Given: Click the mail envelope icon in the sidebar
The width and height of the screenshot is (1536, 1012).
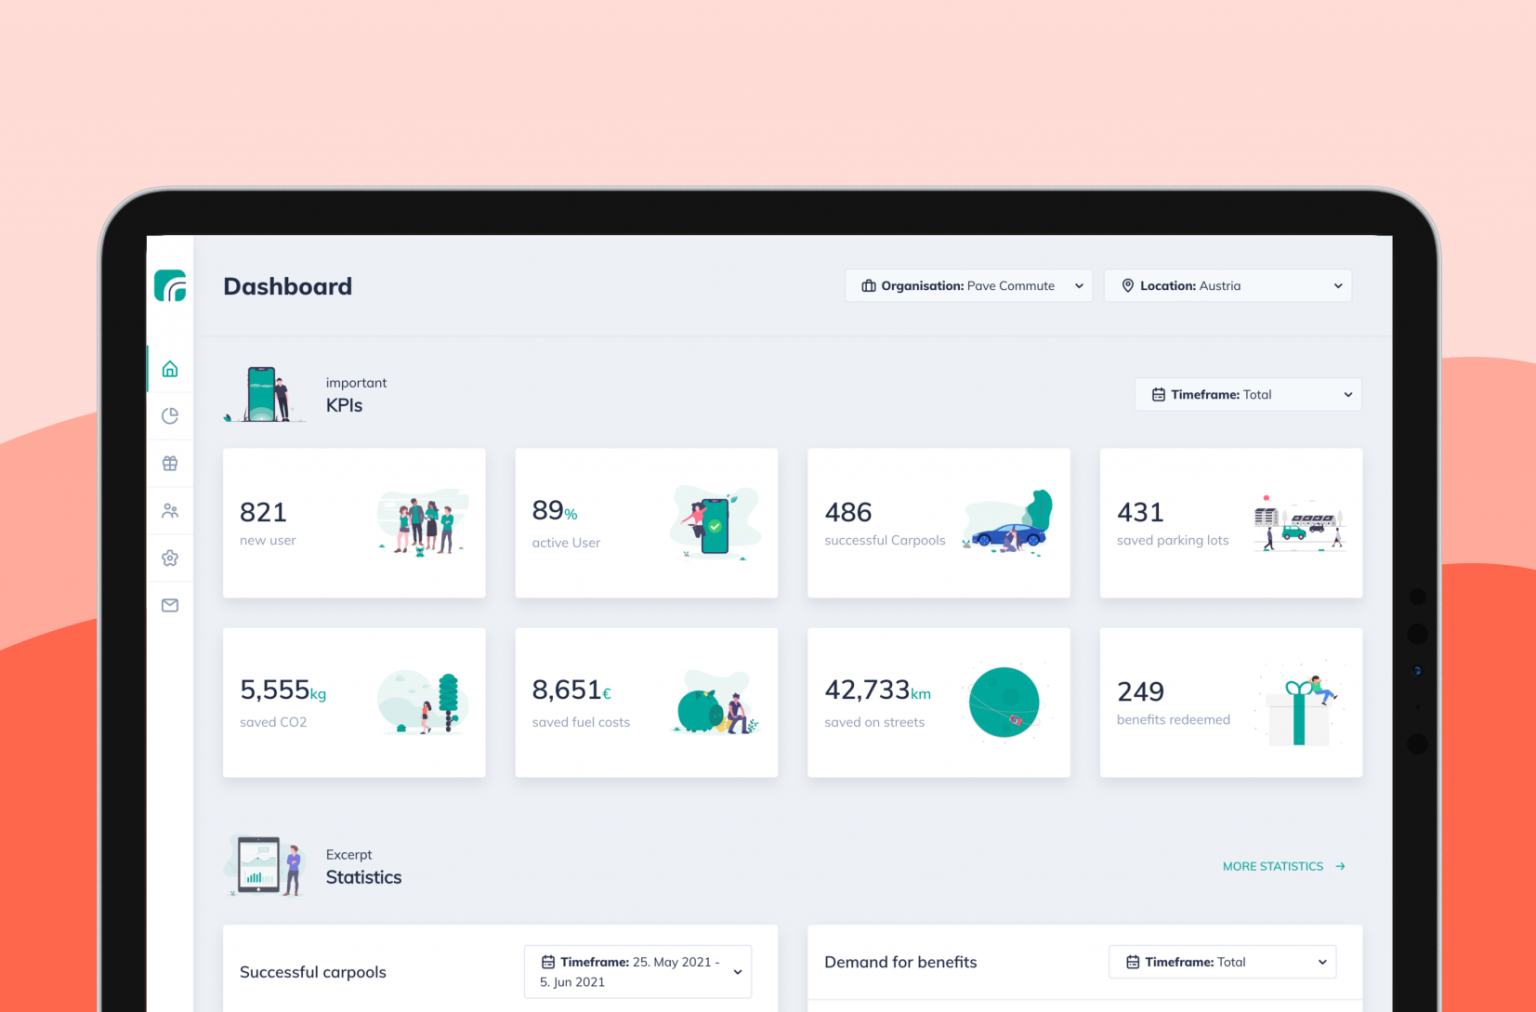Looking at the screenshot, I should (x=170, y=605).
